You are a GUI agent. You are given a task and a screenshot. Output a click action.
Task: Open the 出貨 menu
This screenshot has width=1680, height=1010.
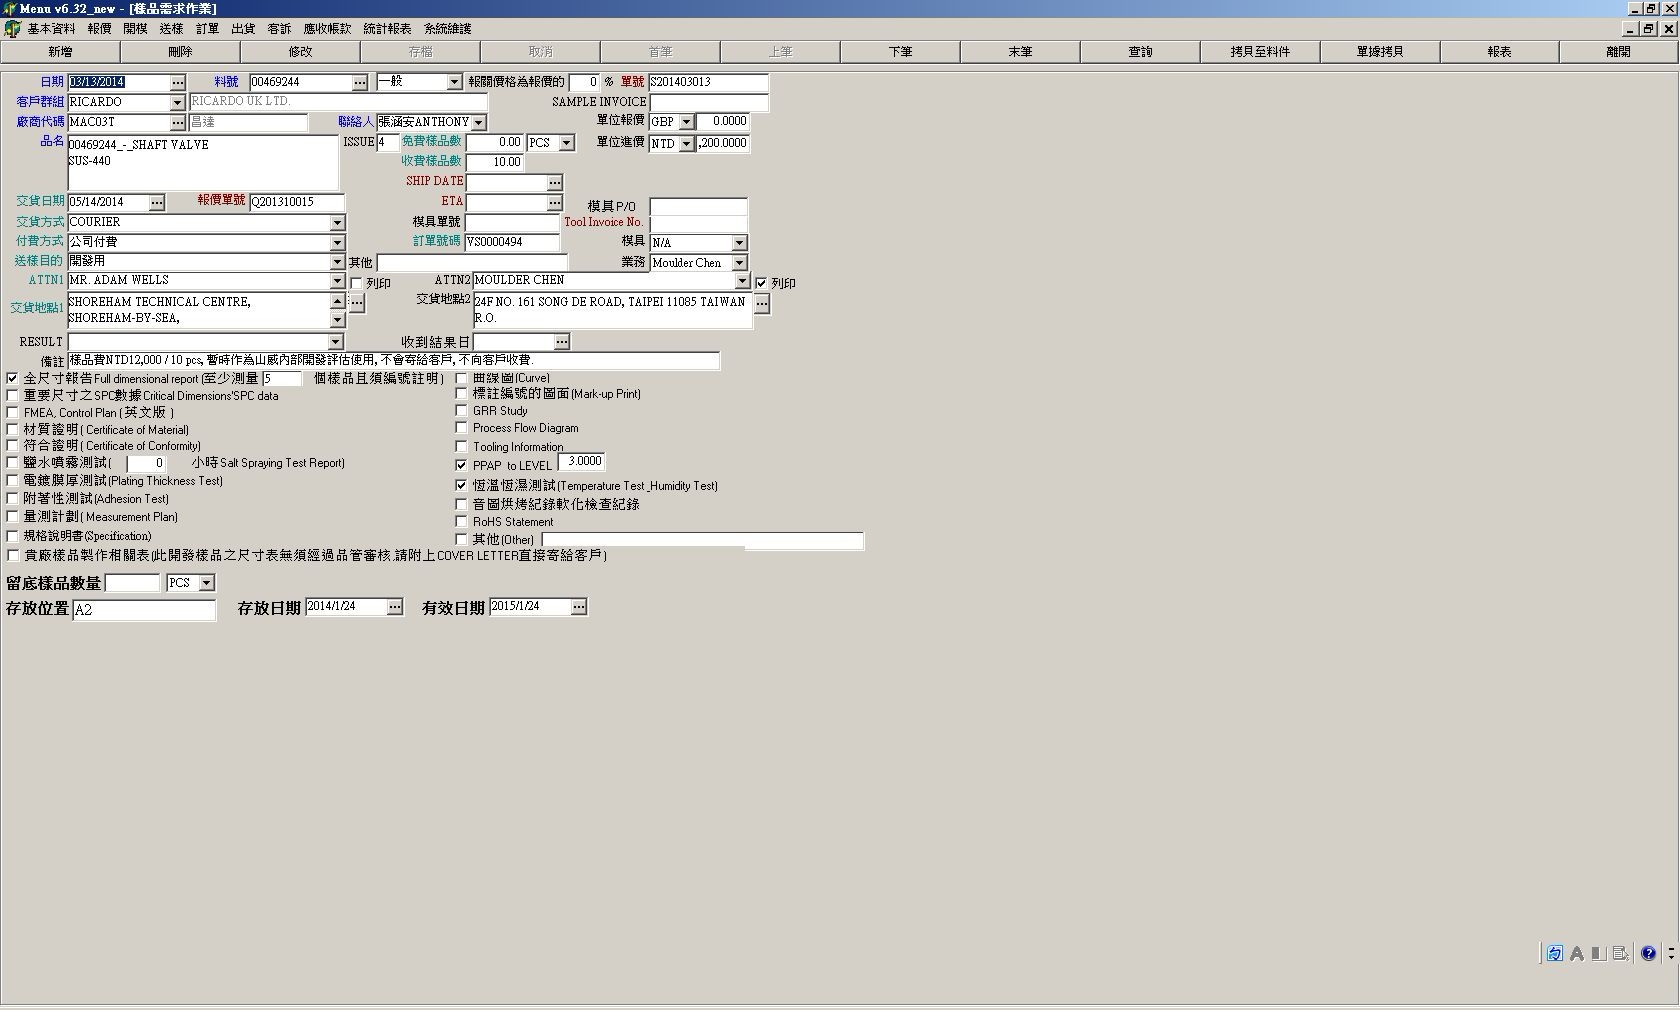pos(243,28)
